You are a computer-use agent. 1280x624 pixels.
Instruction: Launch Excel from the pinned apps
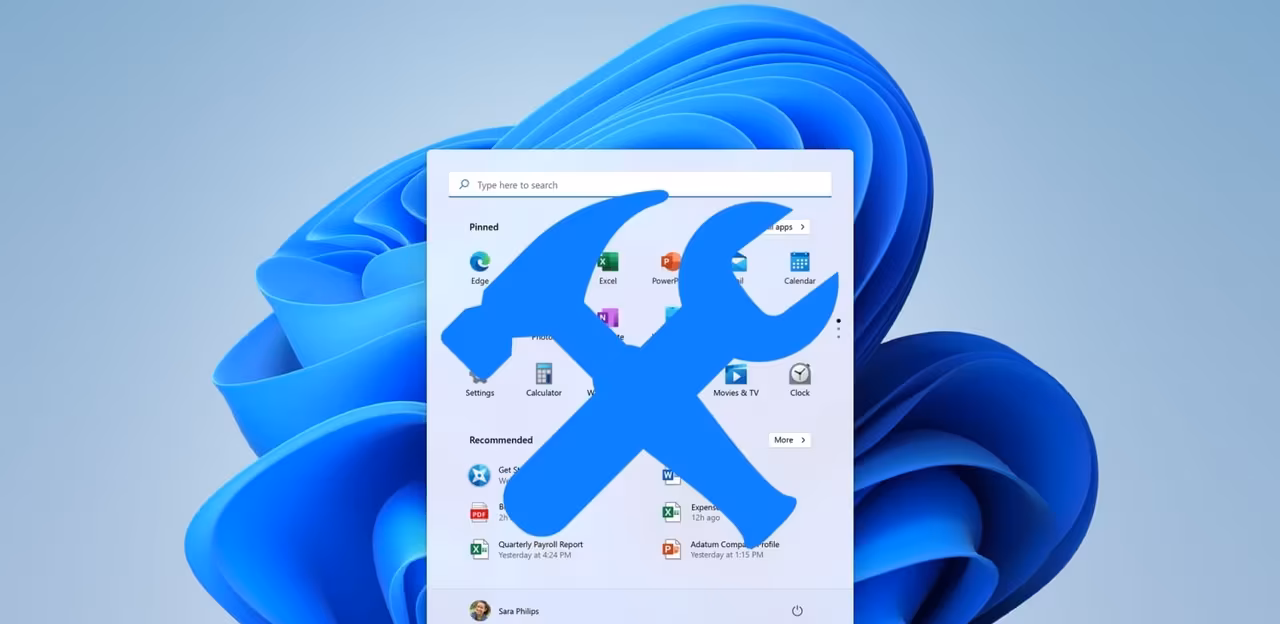point(607,263)
